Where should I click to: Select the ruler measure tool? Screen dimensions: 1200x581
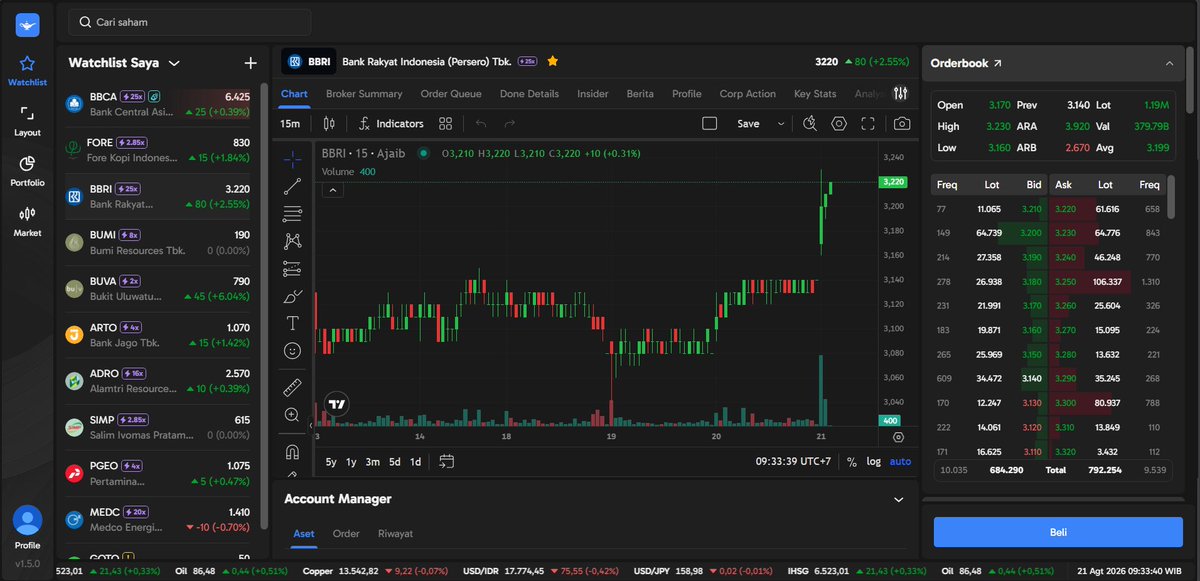point(292,387)
